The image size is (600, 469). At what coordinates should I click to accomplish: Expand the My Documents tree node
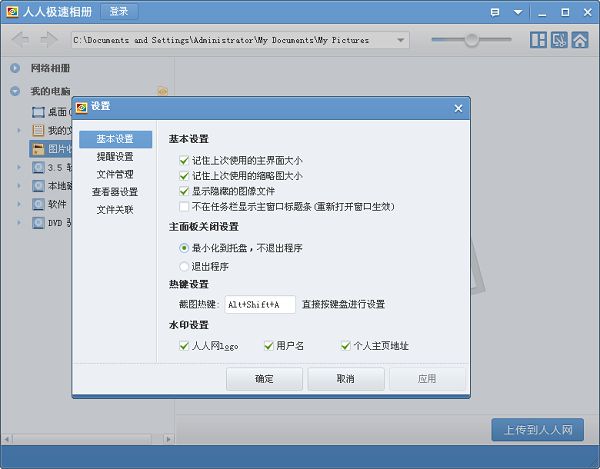(19, 130)
